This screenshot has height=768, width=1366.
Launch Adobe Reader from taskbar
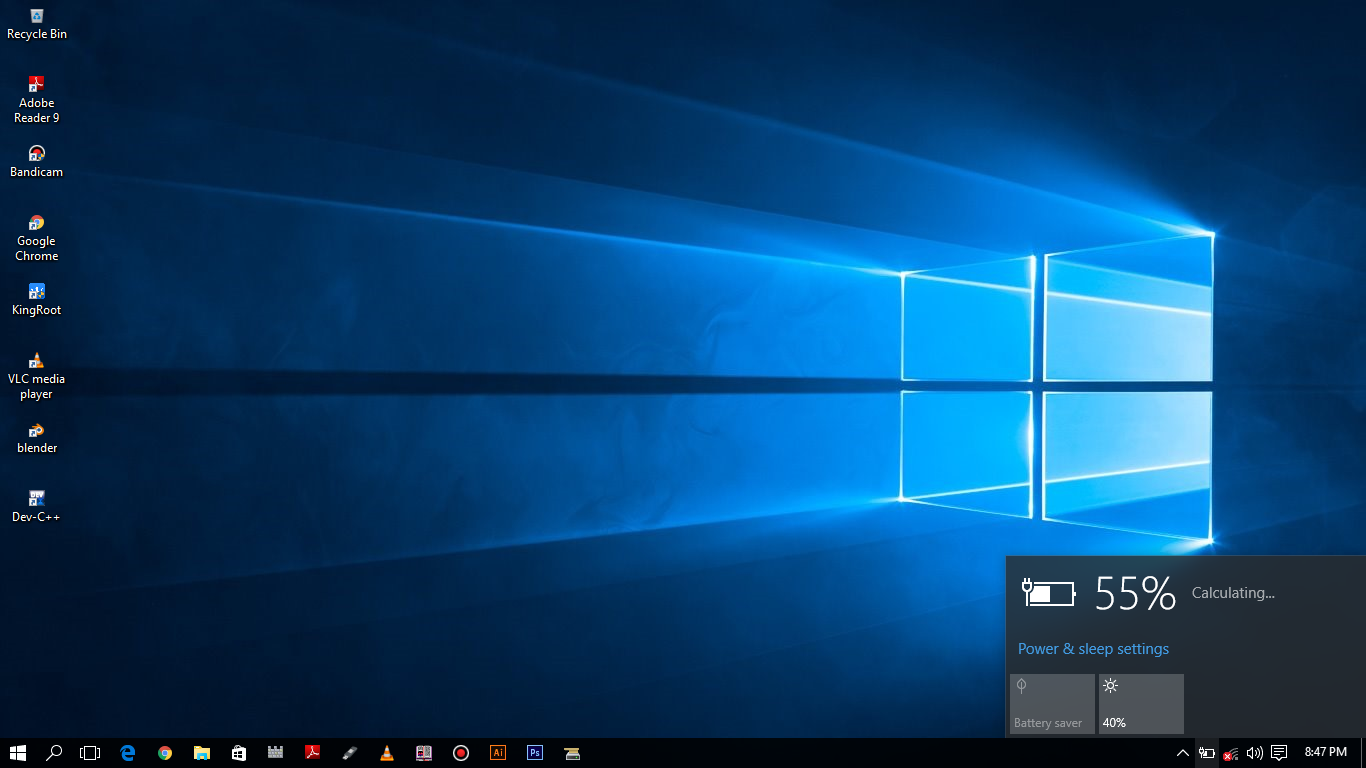[x=313, y=753]
